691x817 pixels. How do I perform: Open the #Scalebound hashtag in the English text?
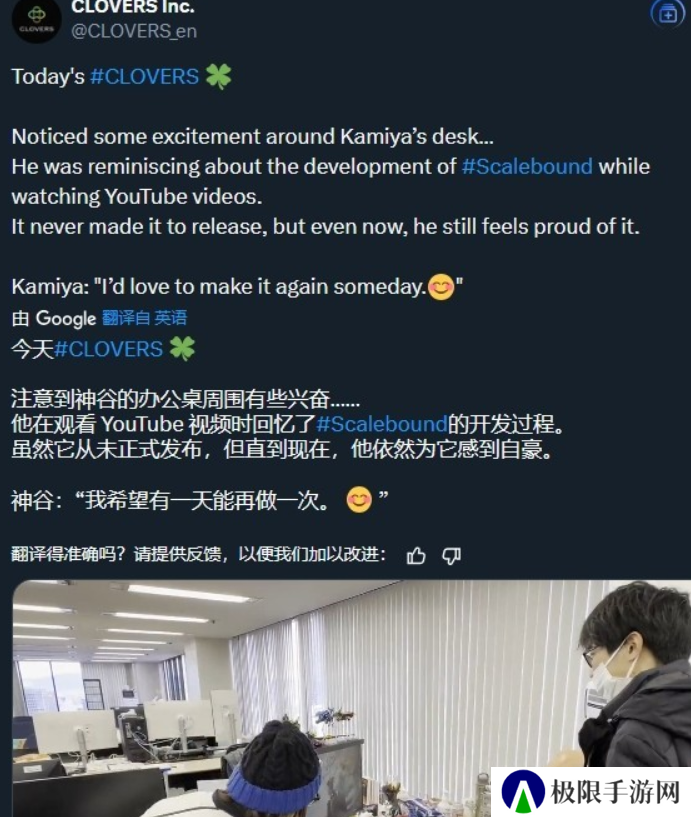tap(527, 167)
